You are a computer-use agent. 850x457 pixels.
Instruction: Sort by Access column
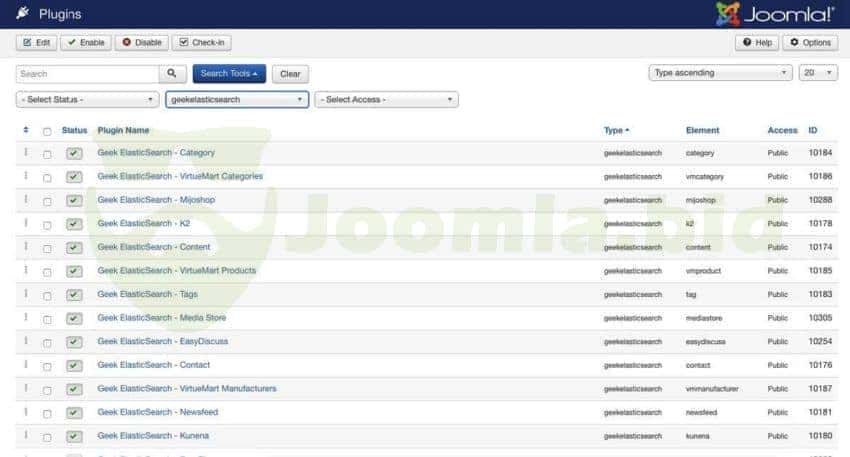[x=782, y=130]
